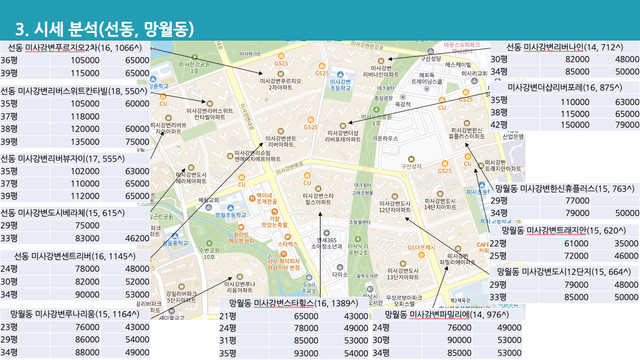The height and width of the screenshot is (360, 640).
Task: Click the 미사강변푸르지오 2차아파트 map marker
Action: click(x=281, y=74)
